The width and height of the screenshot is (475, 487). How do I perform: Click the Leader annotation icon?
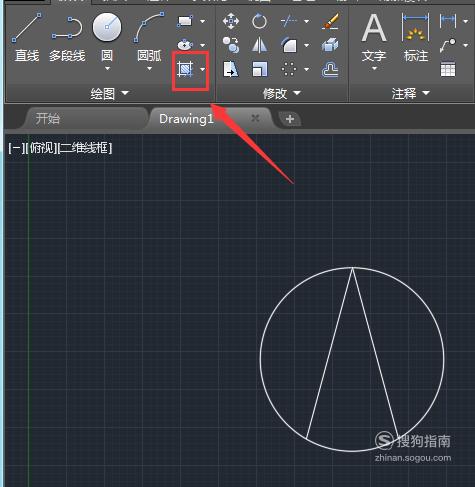click(x=448, y=45)
